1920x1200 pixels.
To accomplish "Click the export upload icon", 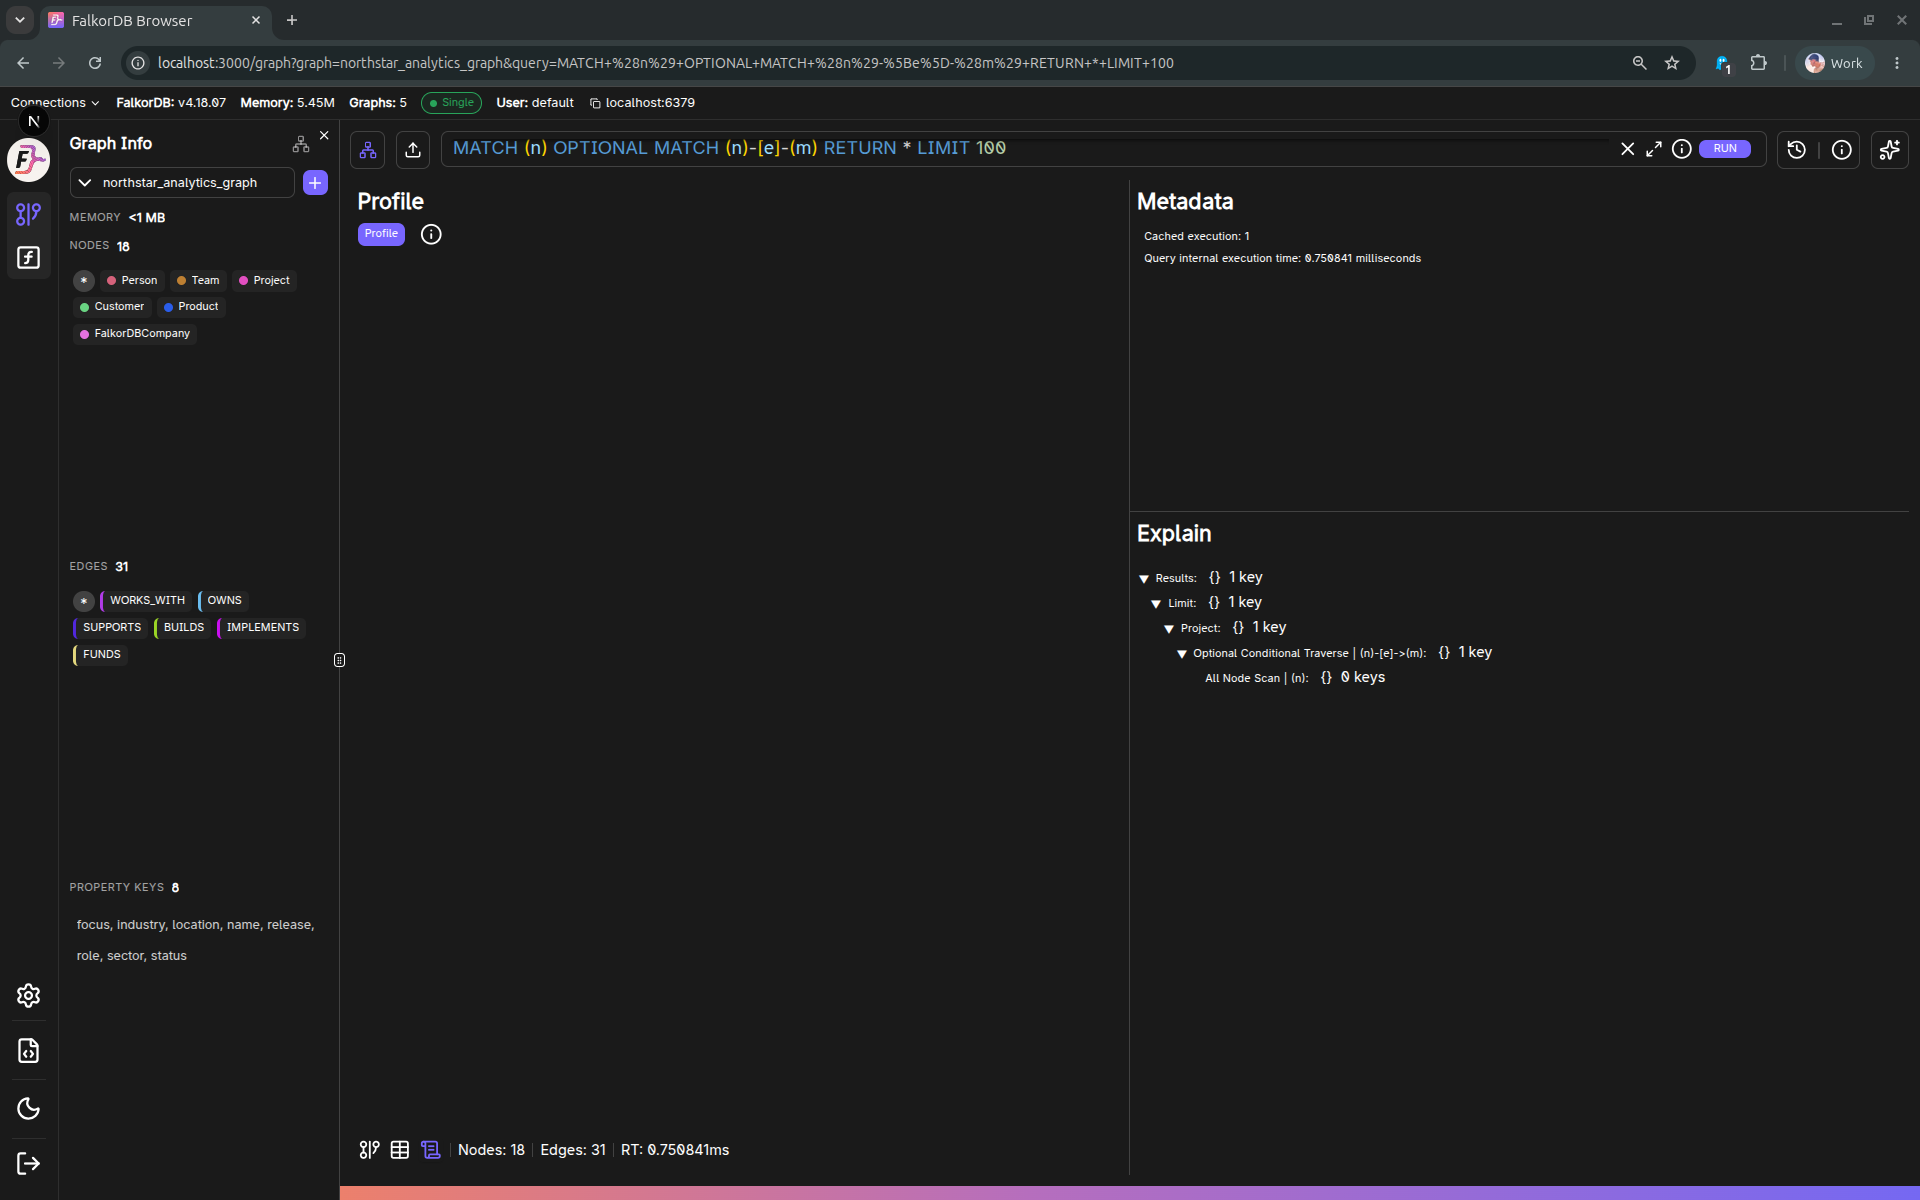I will (413, 150).
